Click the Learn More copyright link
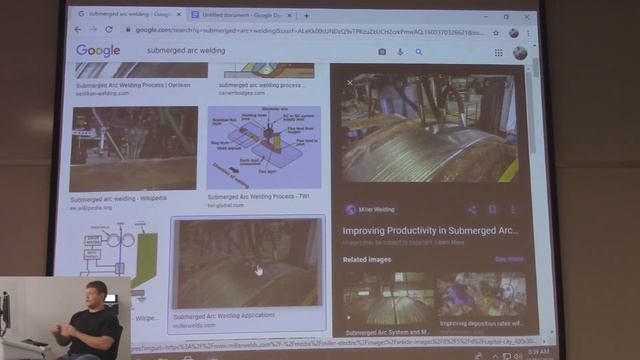640x360 pixels. coord(449,242)
